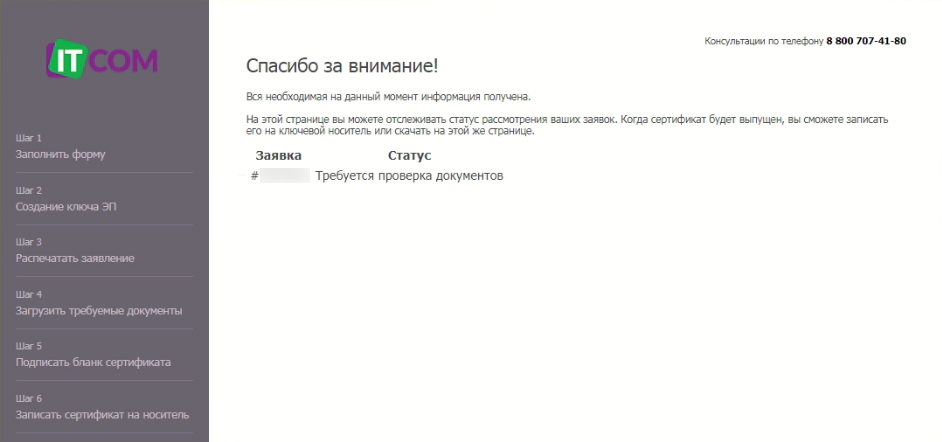Click the 'Шаг 1' label
Screen dimensions: 942x442
click(29, 138)
